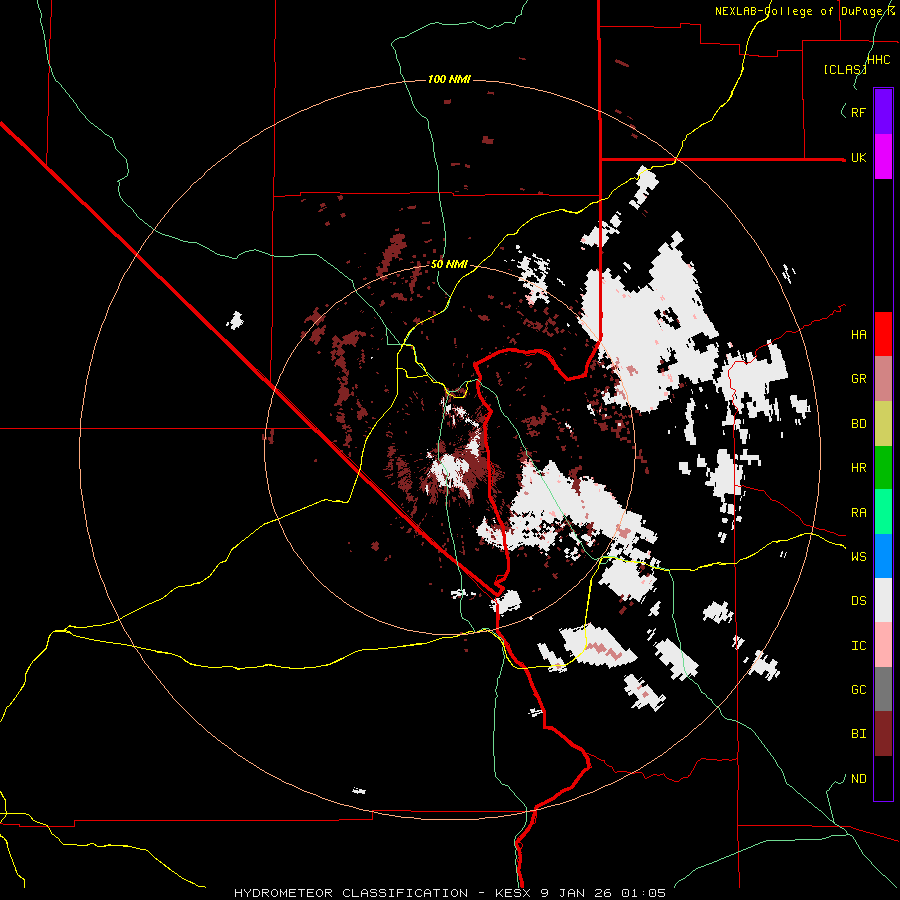Click the [CLAS] label
The height and width of the screenshot is (900, 900).
point(844,69)
